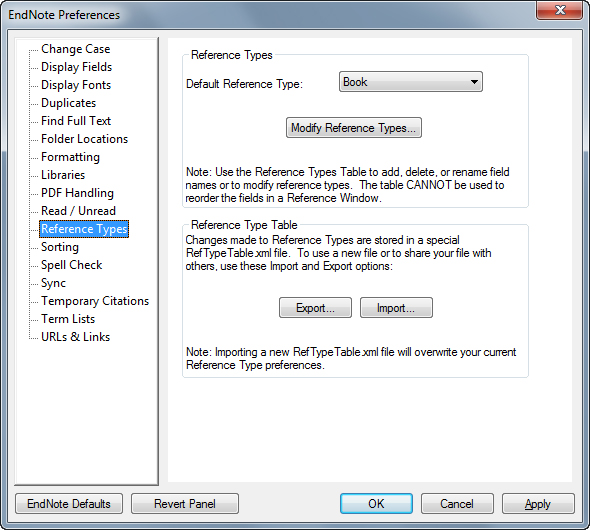Select the Duplicates preference panel
The image size is (590, 530).
[x=68, y=103]
